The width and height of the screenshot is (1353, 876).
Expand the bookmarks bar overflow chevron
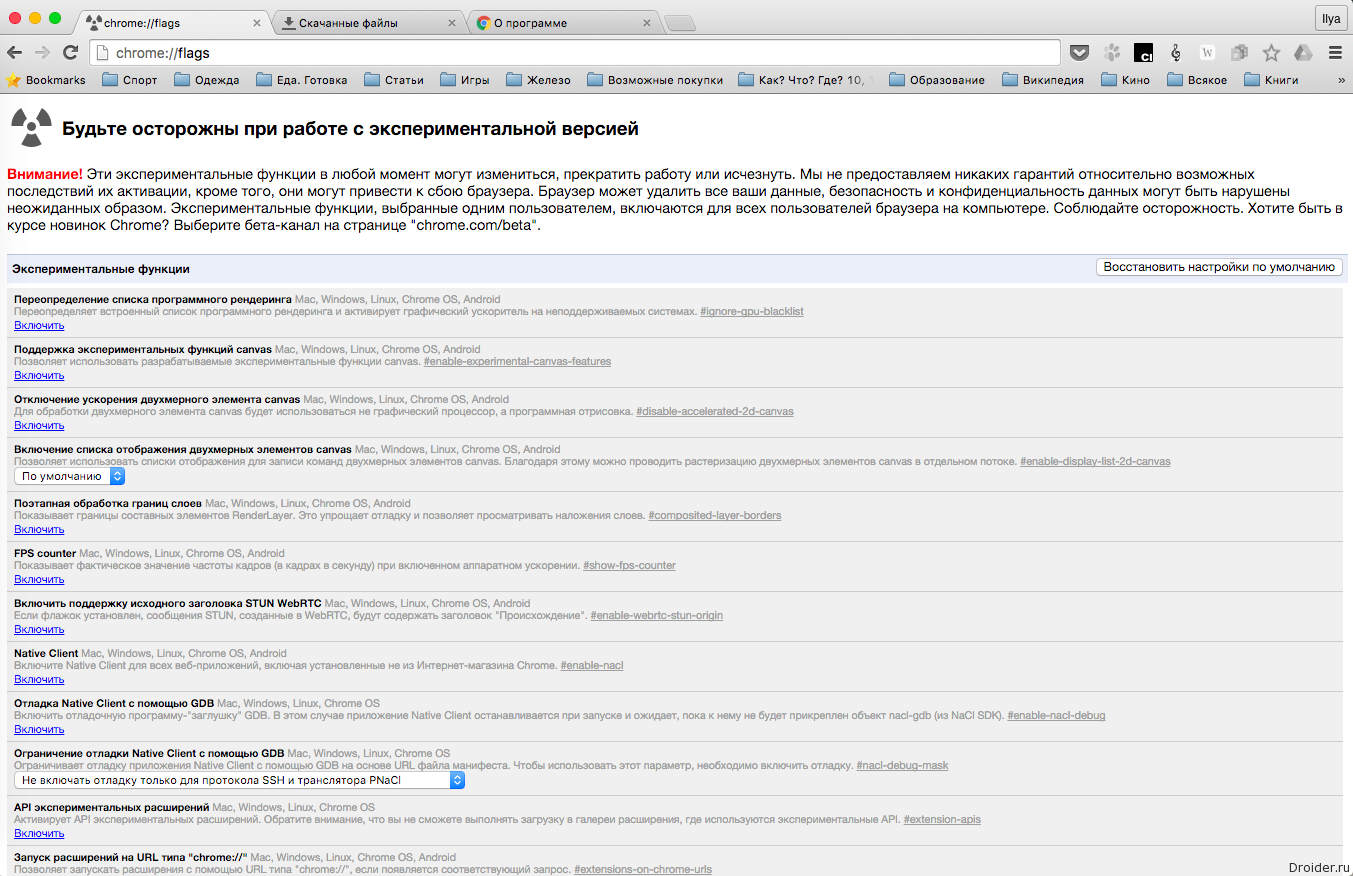(1339, 80)
